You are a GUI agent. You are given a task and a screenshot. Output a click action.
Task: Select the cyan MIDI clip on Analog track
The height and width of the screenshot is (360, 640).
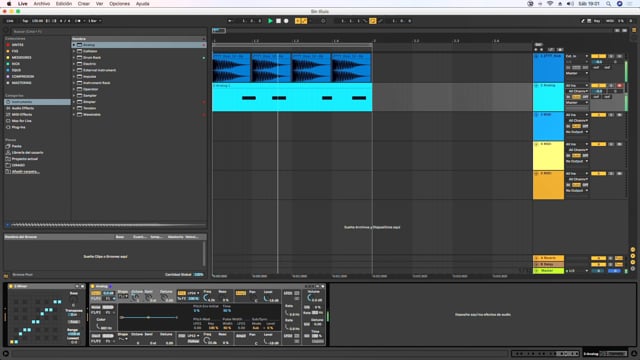292,97
